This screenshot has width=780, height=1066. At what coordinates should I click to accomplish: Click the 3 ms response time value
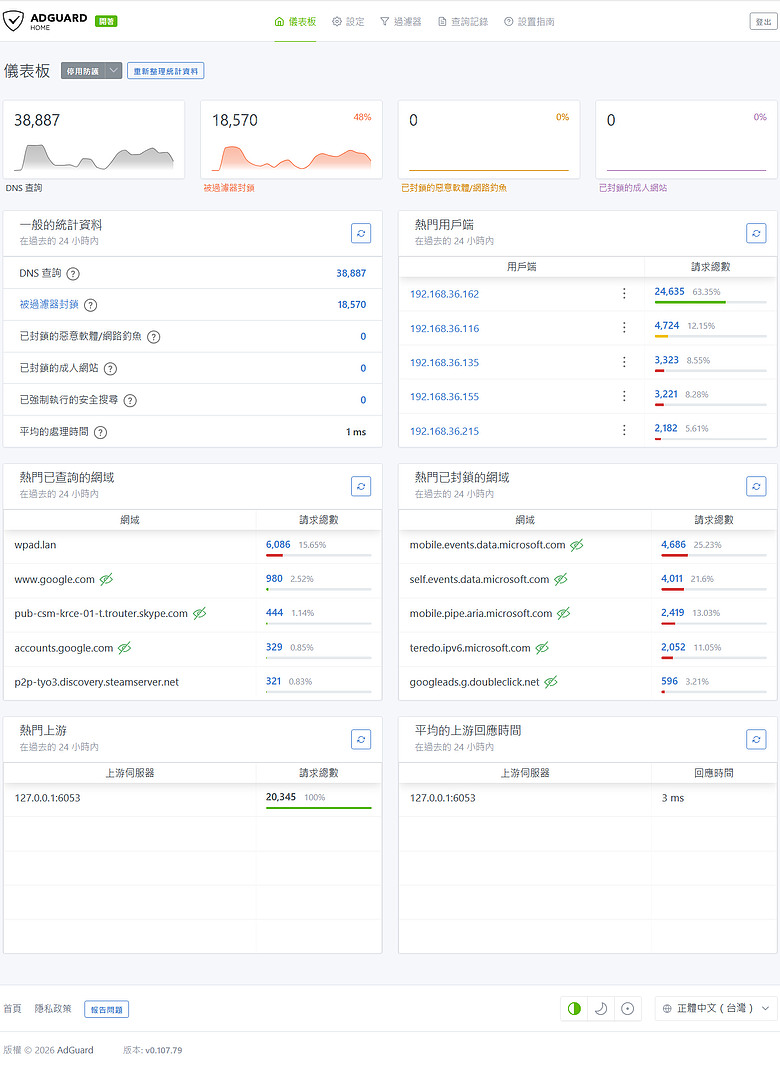673,798
